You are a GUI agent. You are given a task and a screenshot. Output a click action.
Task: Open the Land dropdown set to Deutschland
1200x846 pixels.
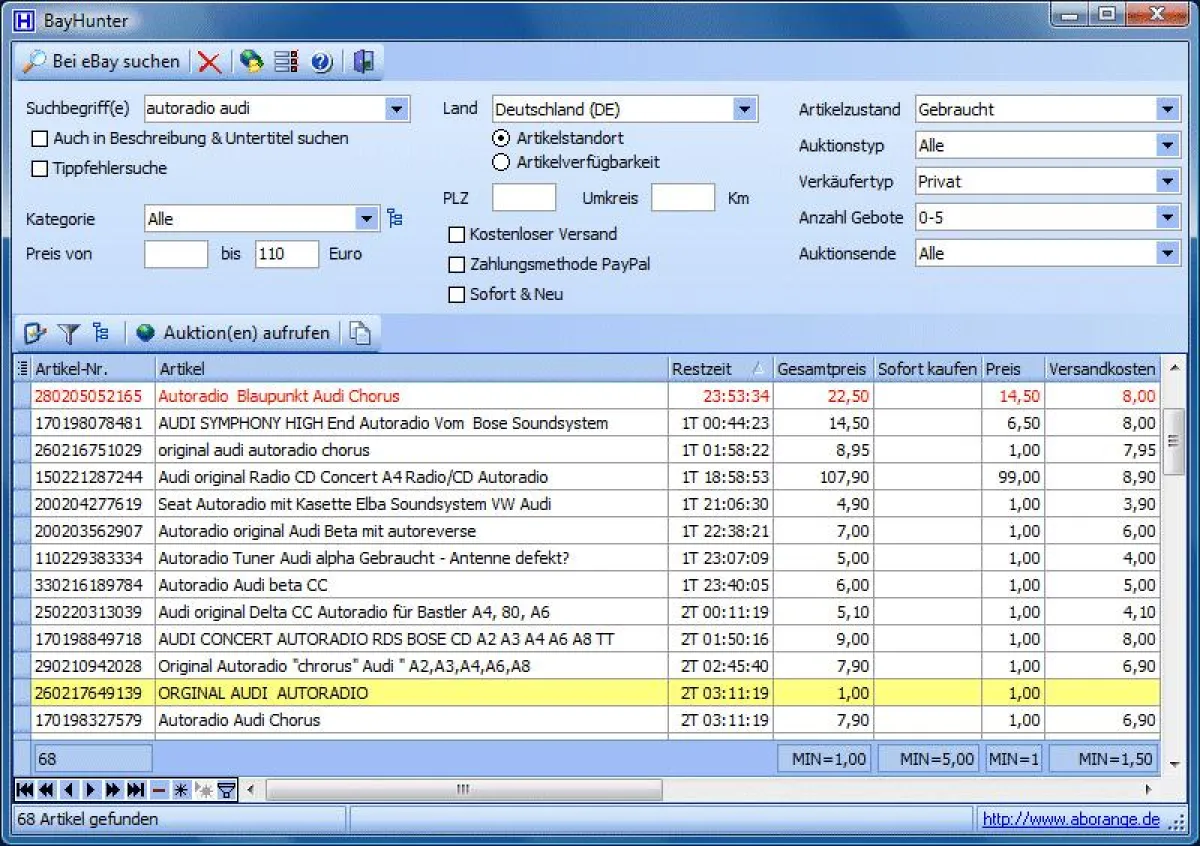point(744,109)
